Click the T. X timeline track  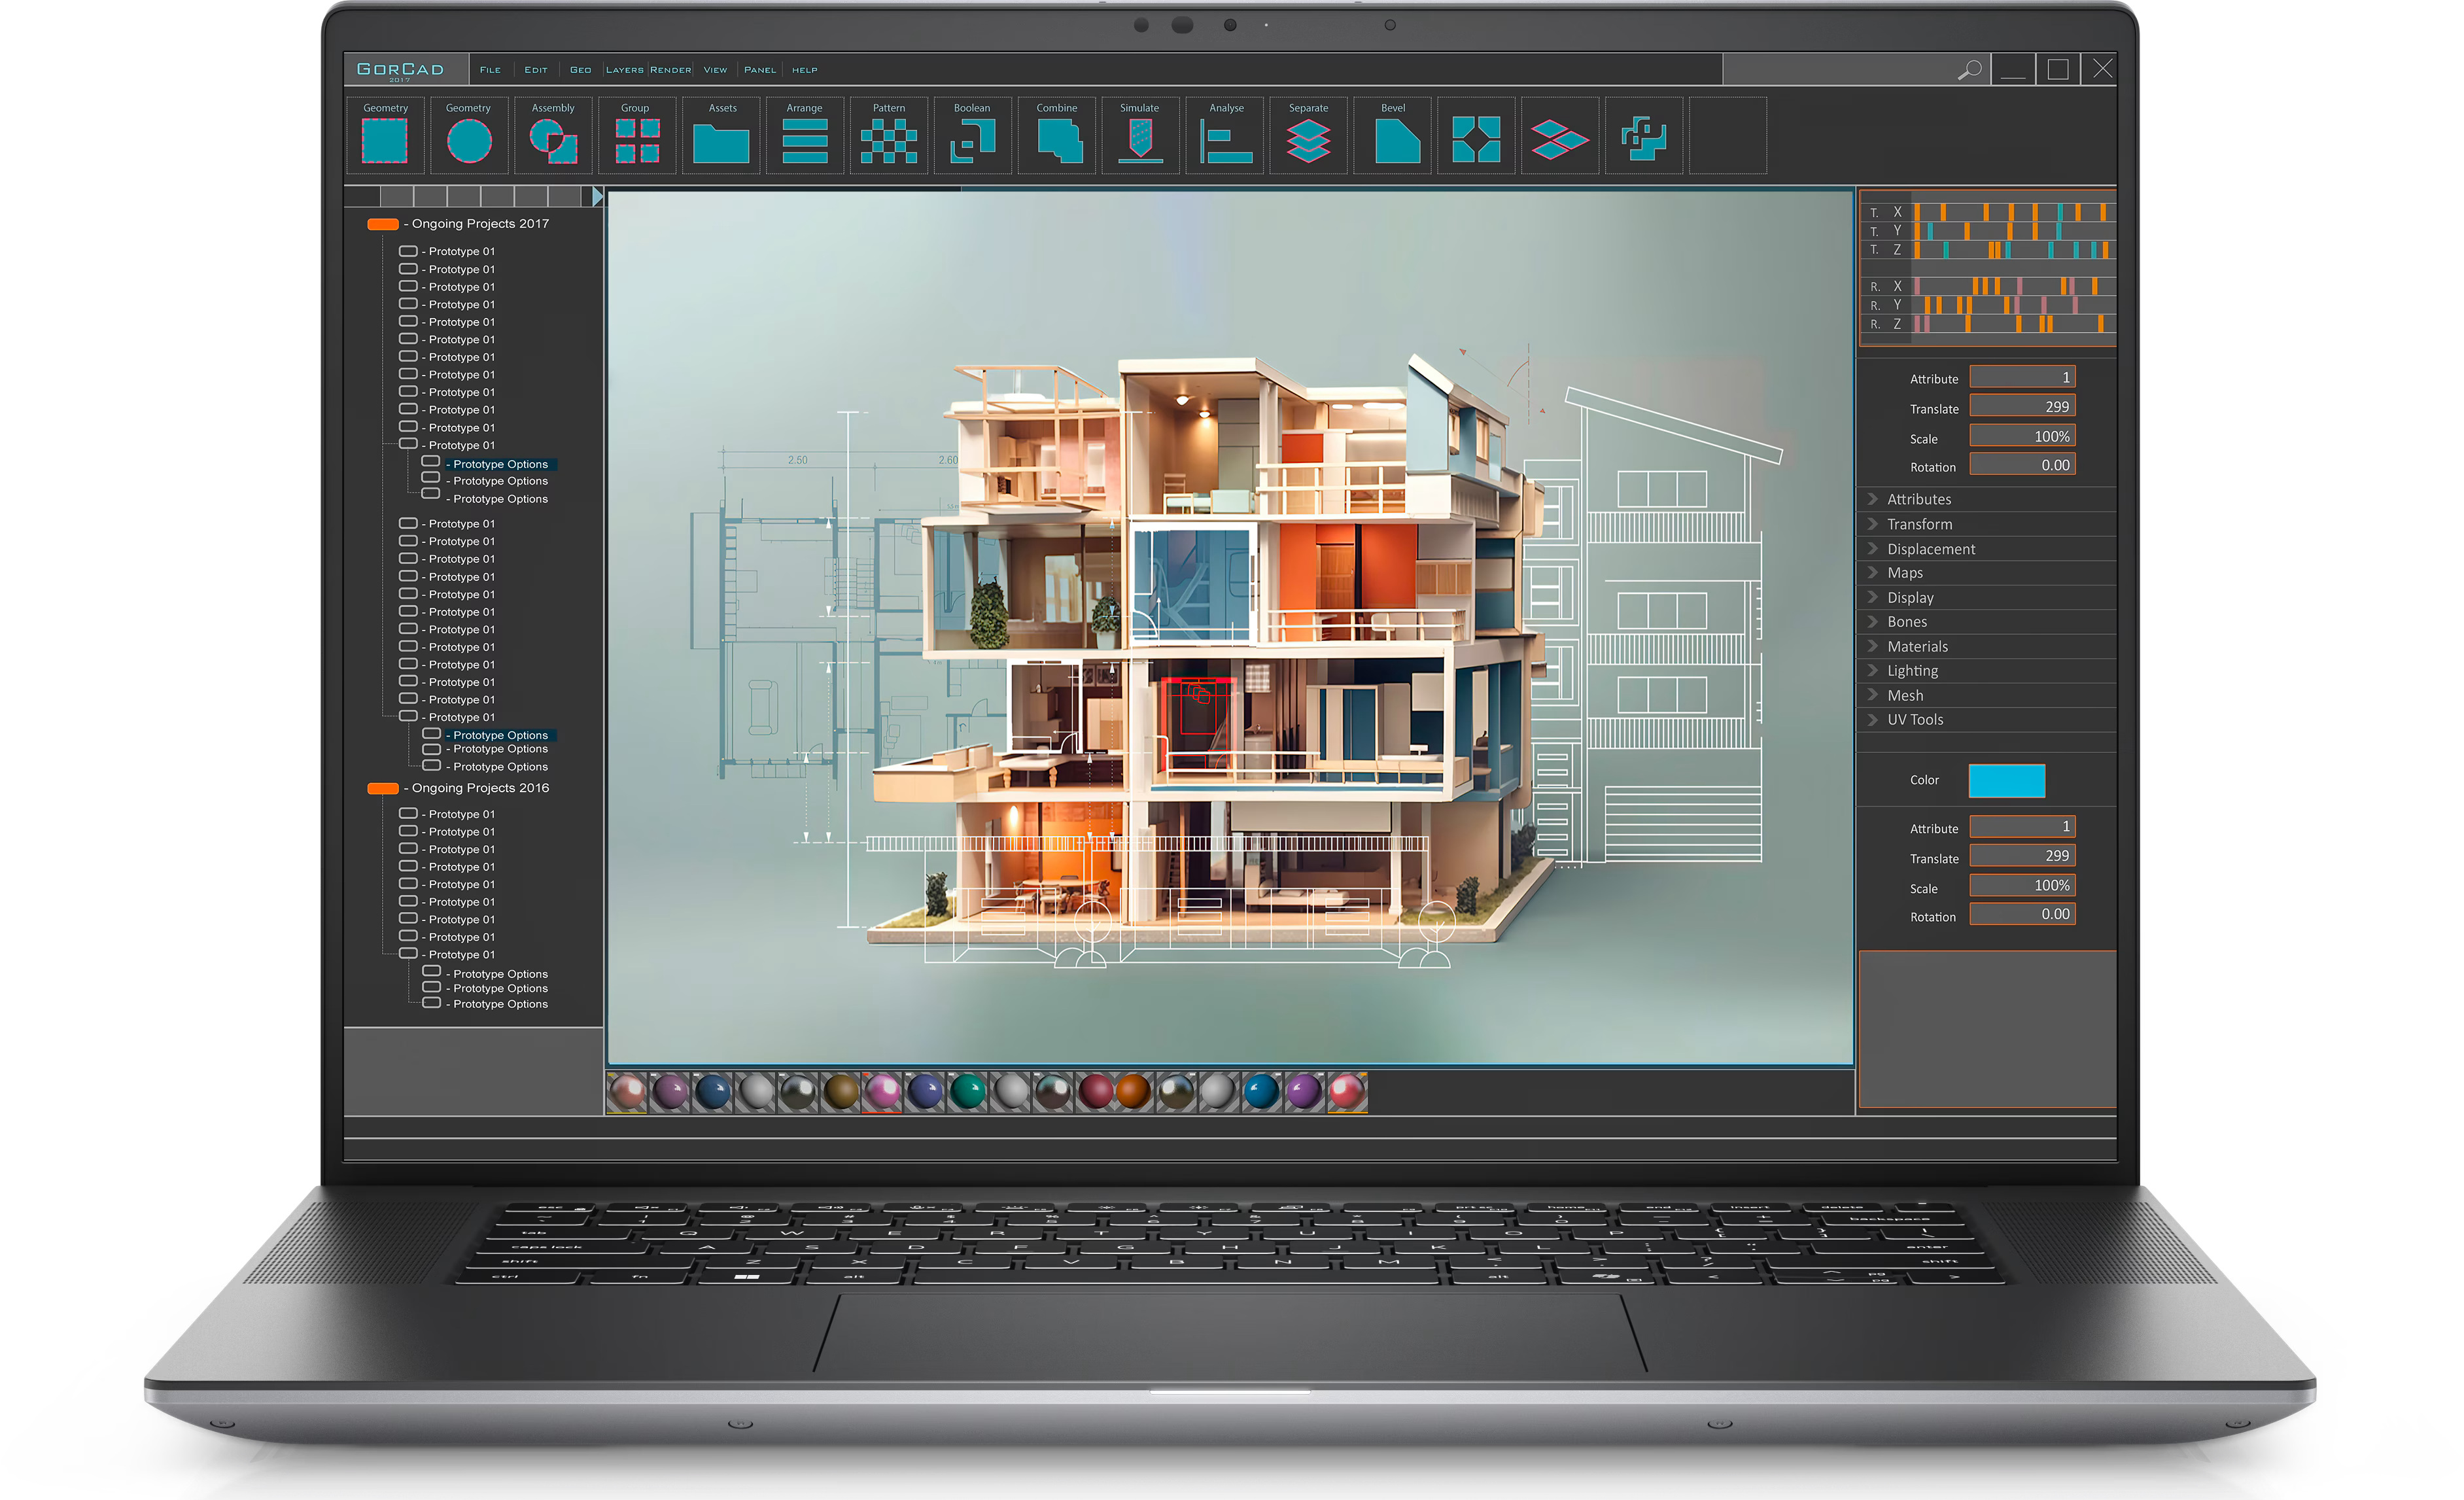click(x=2013, y=212)
